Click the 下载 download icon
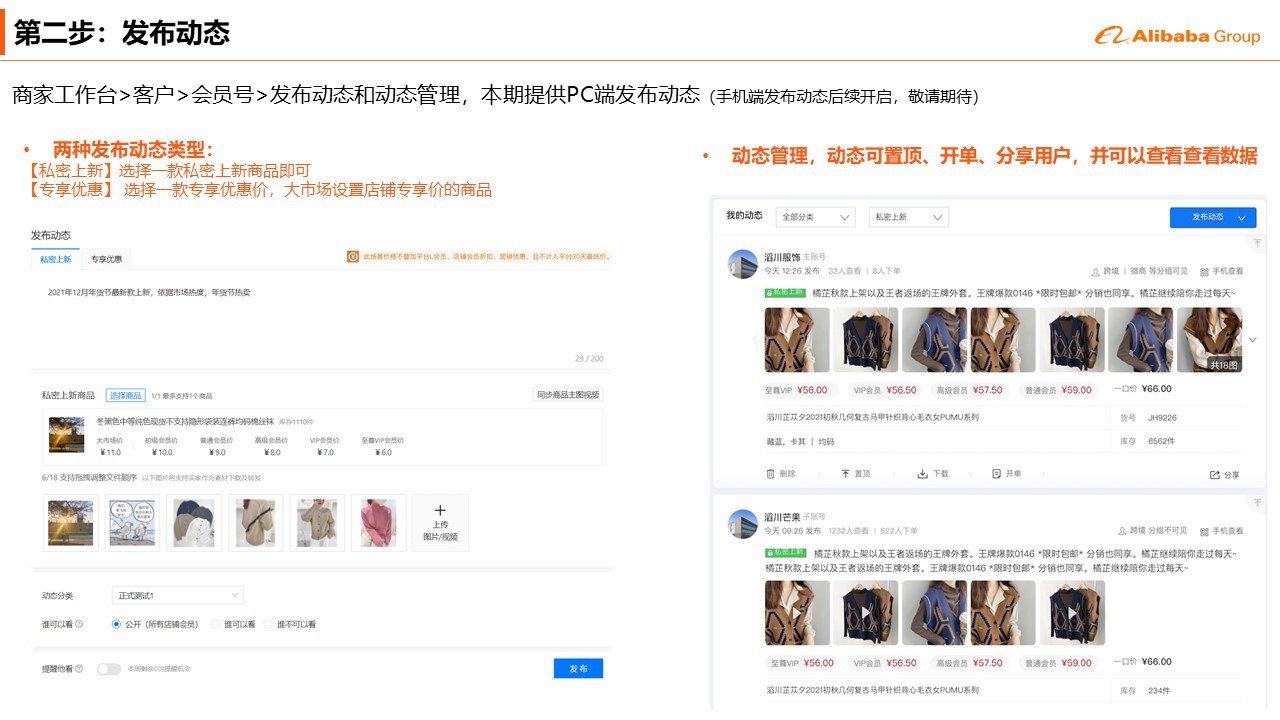 click(x=923, y=474)
